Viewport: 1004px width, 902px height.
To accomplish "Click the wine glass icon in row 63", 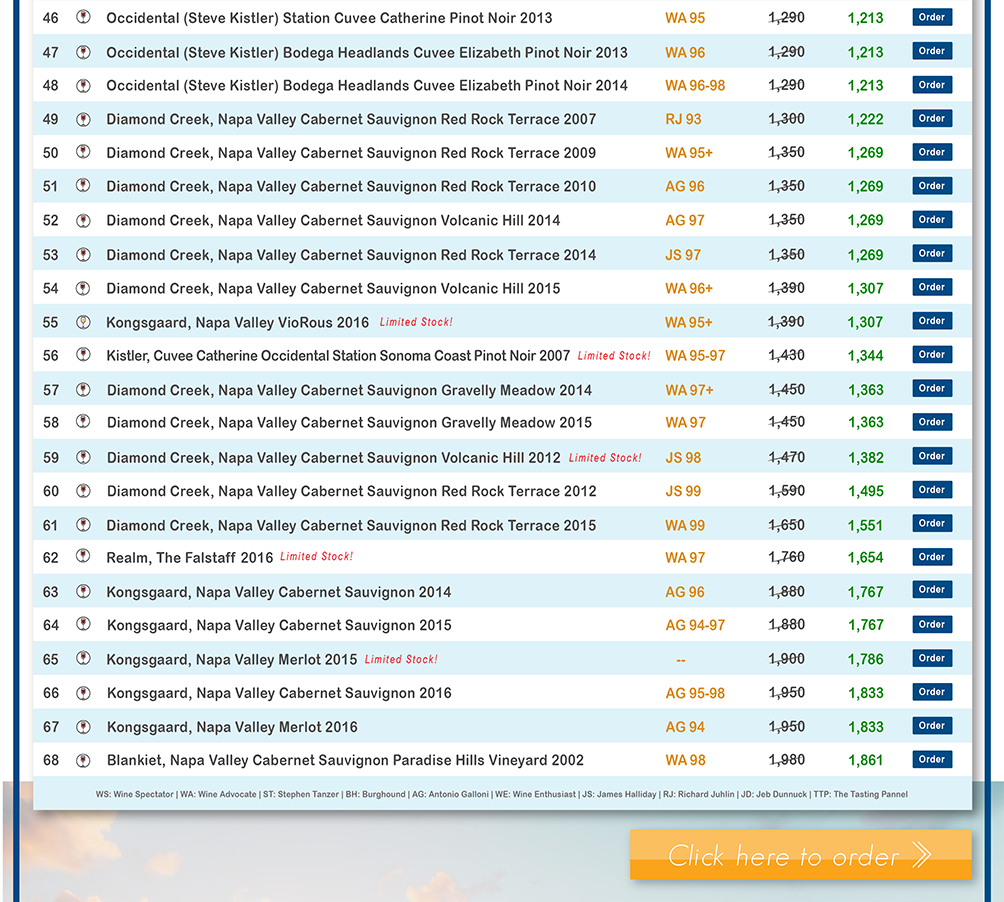I will (x=83, y=592).
